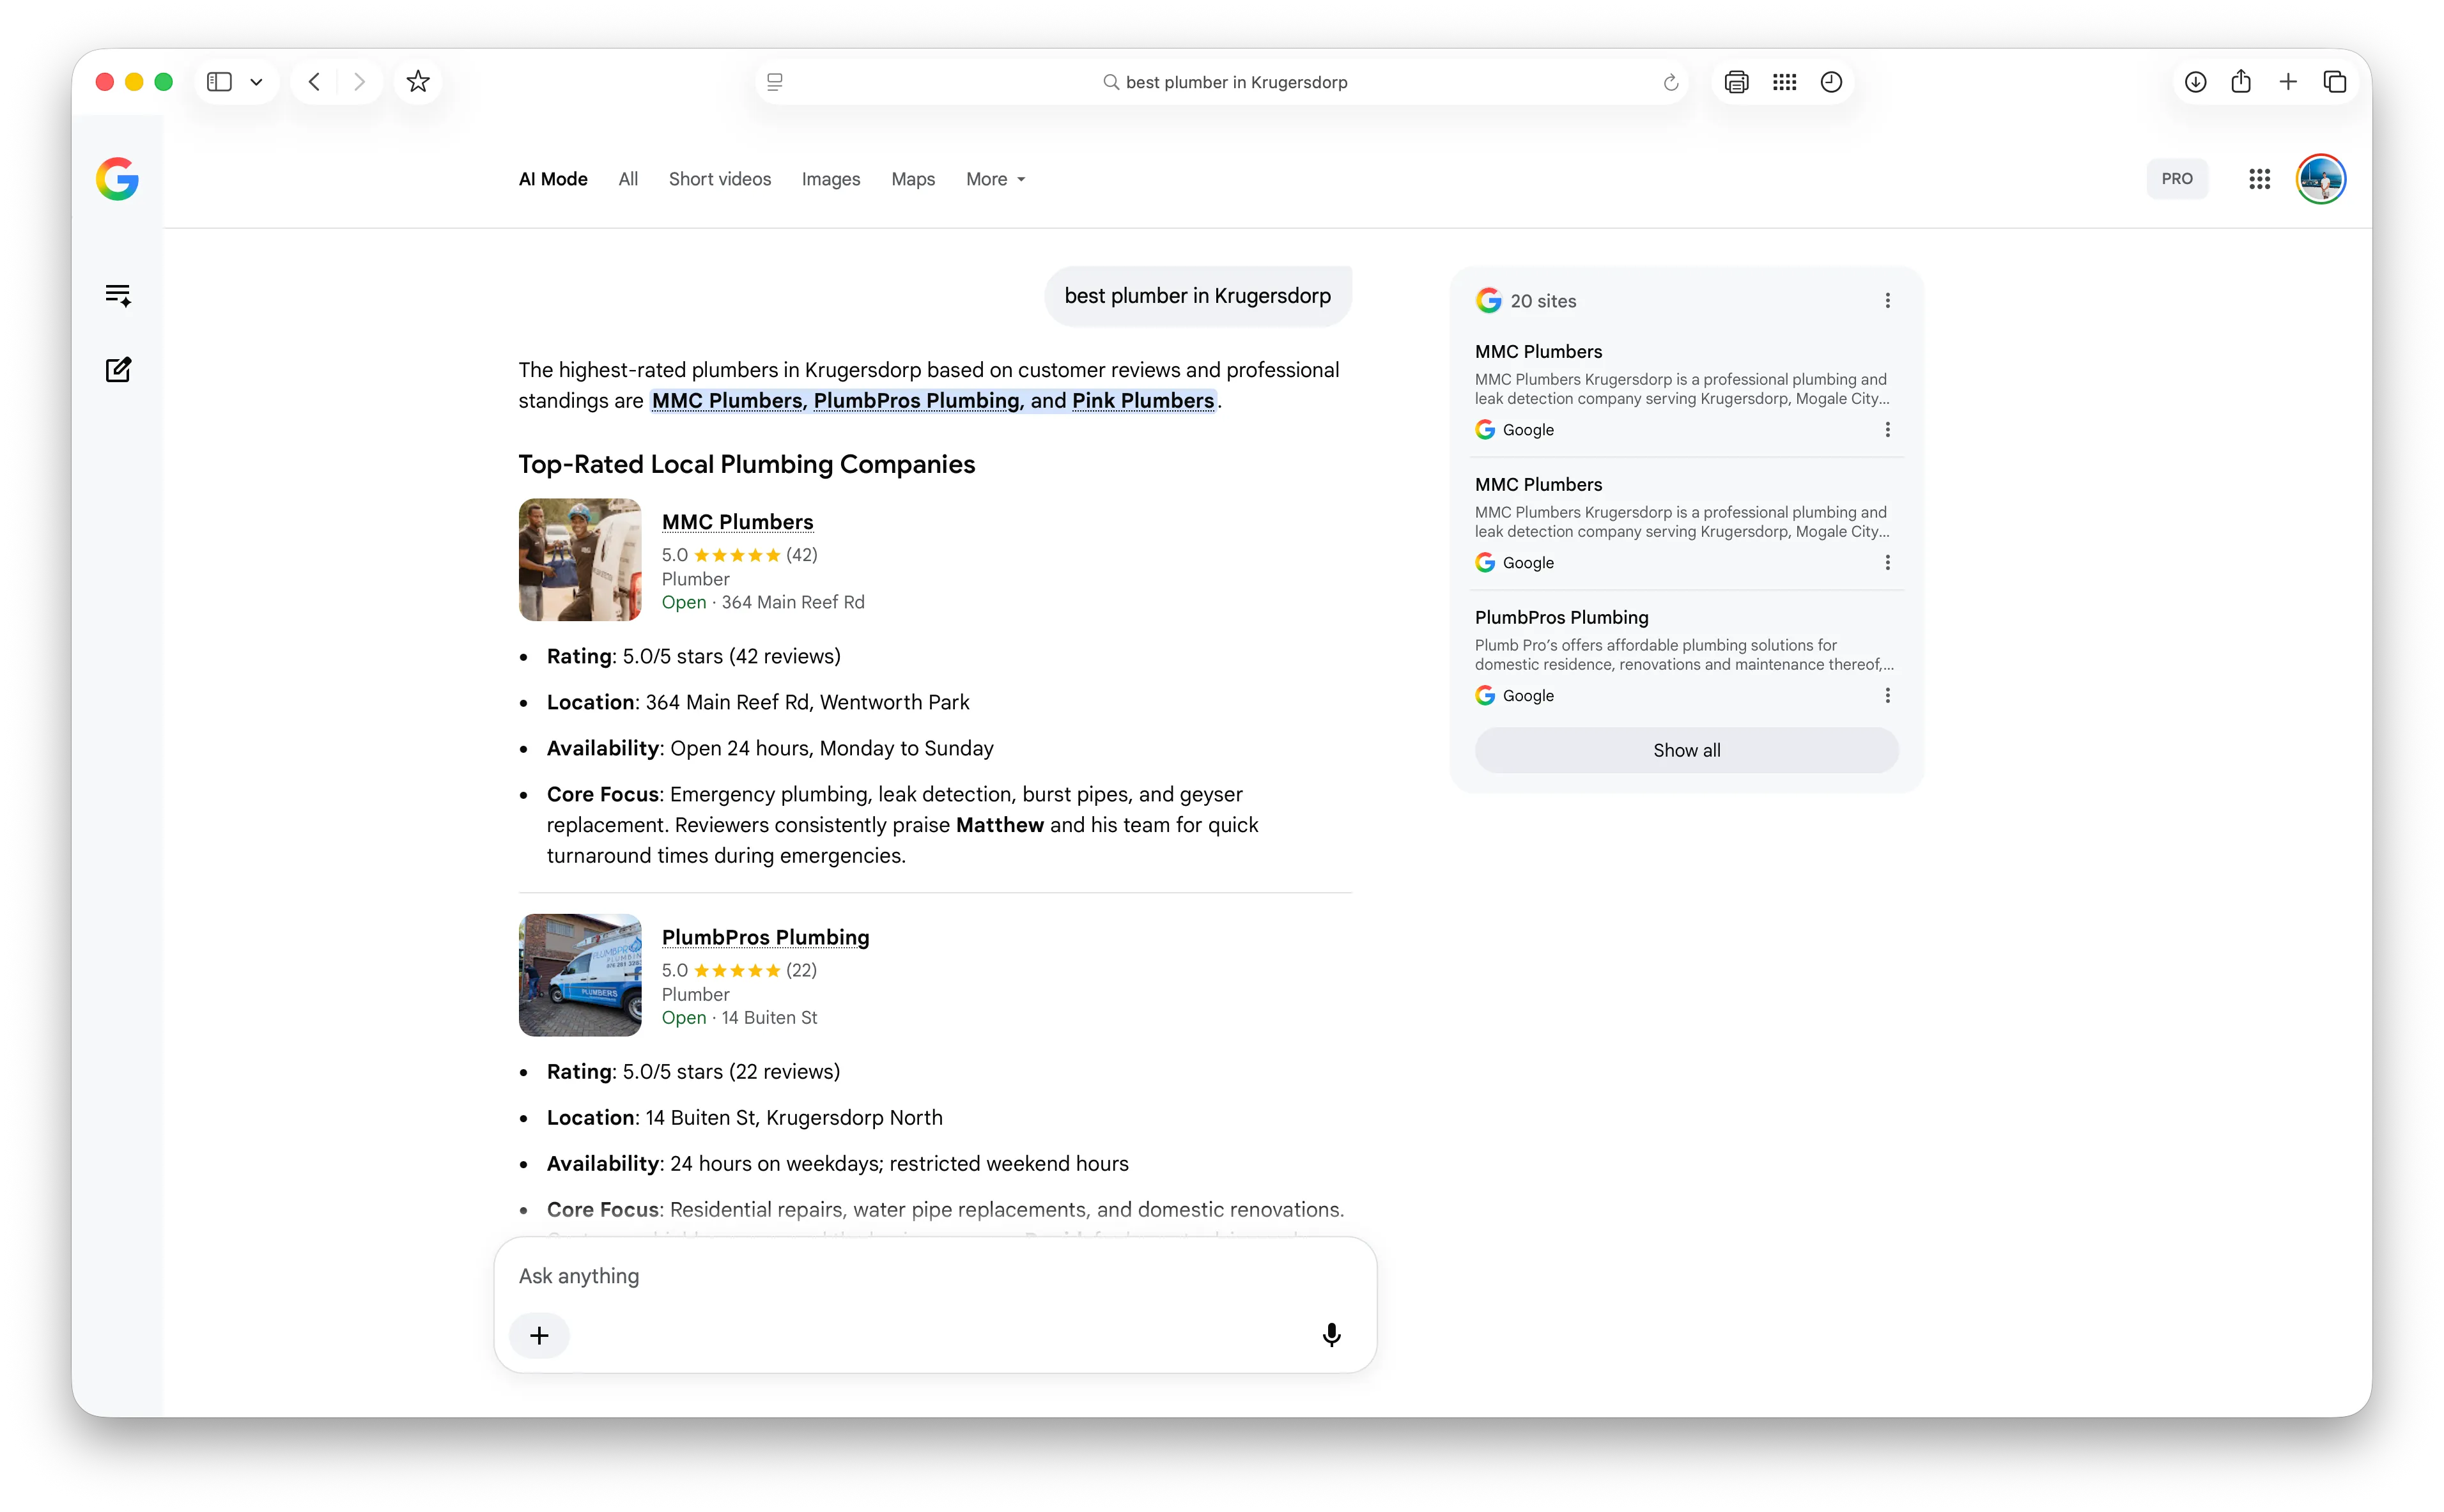Click Show all sites button
Screen dimensions: 2444x1512
click(x=1686, y=750)
